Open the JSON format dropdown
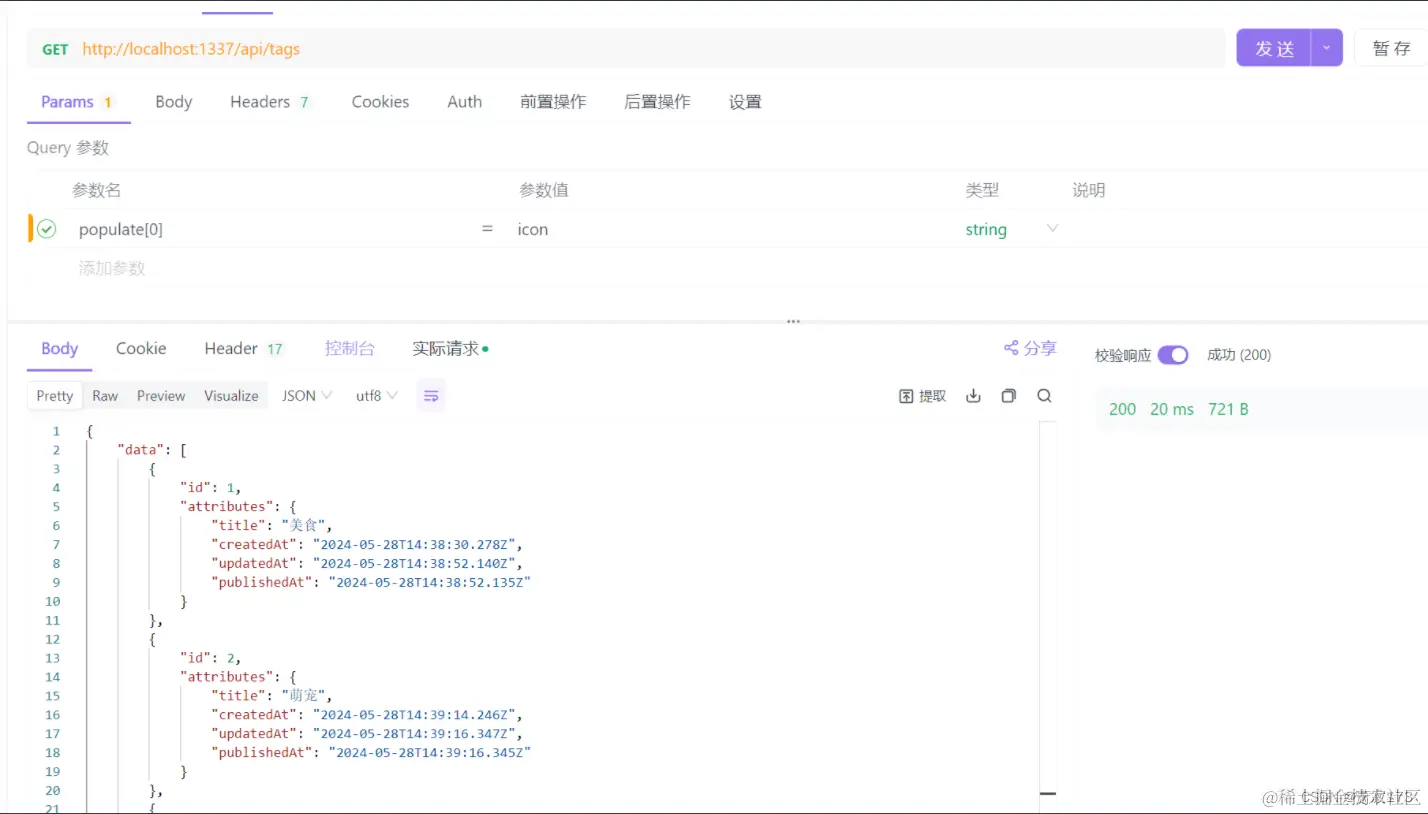This screenshot has width=1428, height=814. (x=306, y=395)
